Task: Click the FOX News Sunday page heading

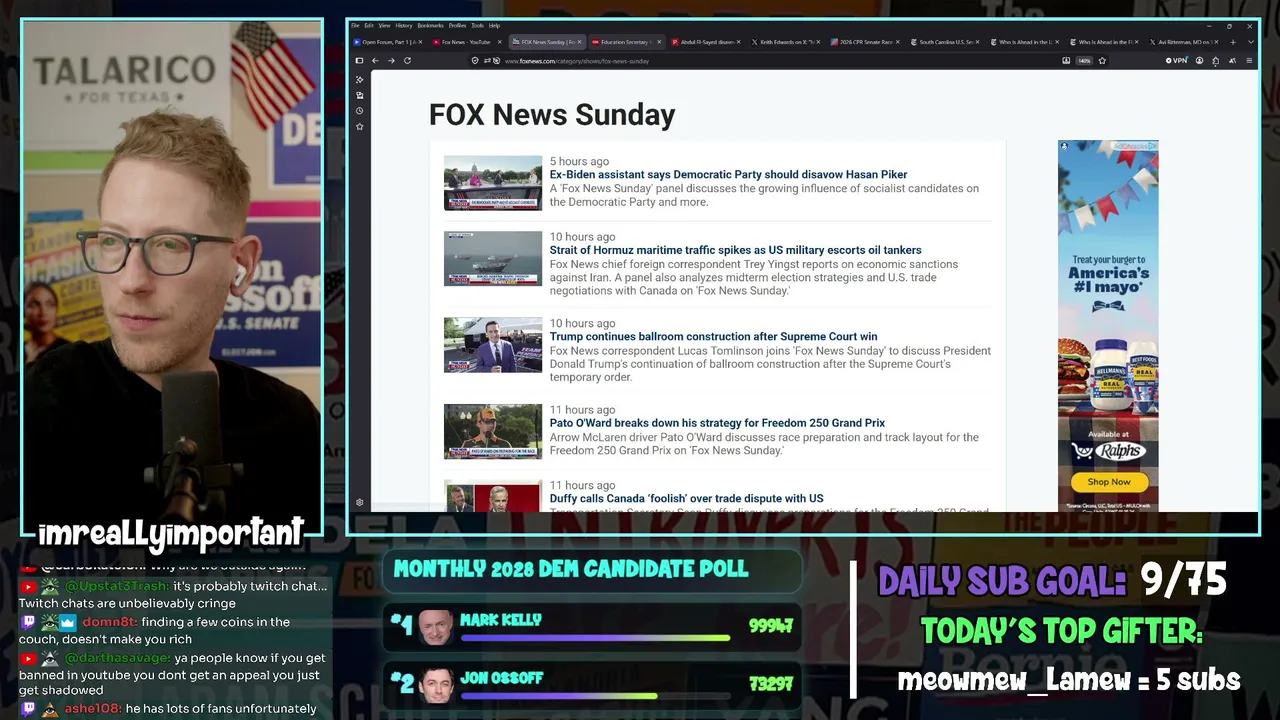Action: point(552,115)
